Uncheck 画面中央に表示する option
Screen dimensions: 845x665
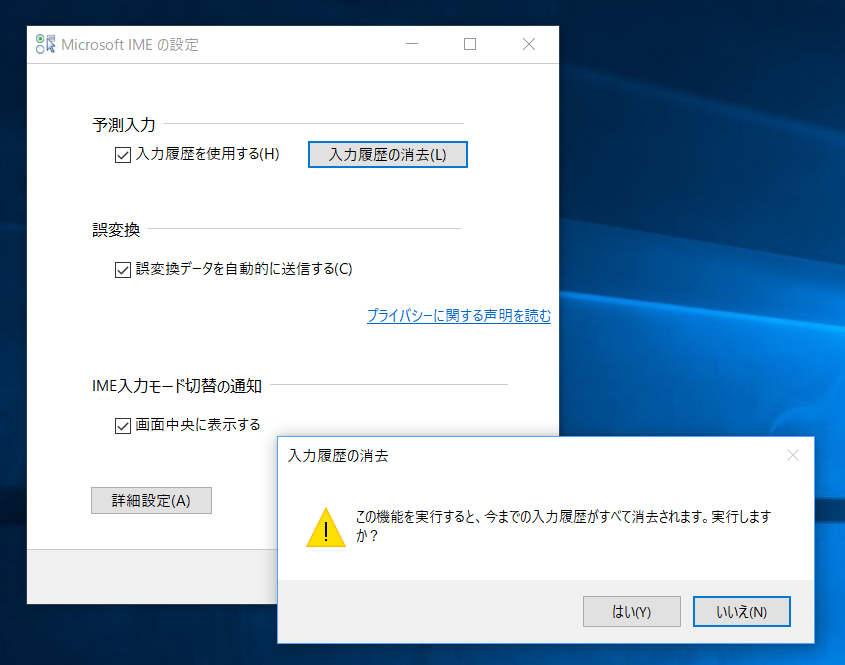click(123, 424)
